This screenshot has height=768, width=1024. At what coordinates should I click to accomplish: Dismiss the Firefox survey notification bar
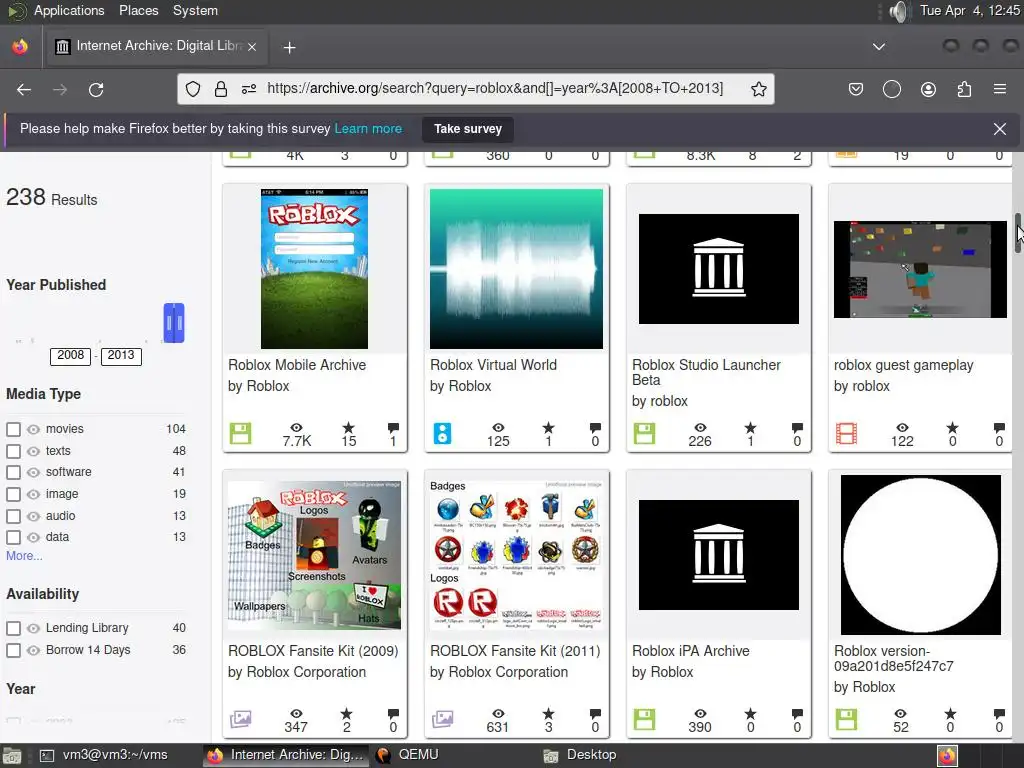coord(999,129)
